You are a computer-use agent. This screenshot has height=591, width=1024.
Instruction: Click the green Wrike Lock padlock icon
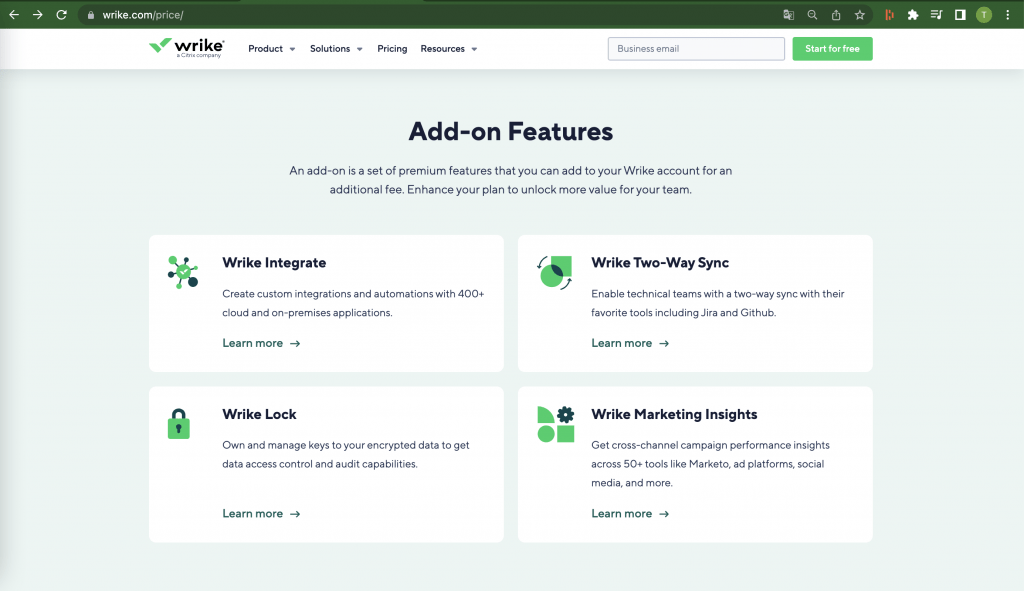(178, 423)
